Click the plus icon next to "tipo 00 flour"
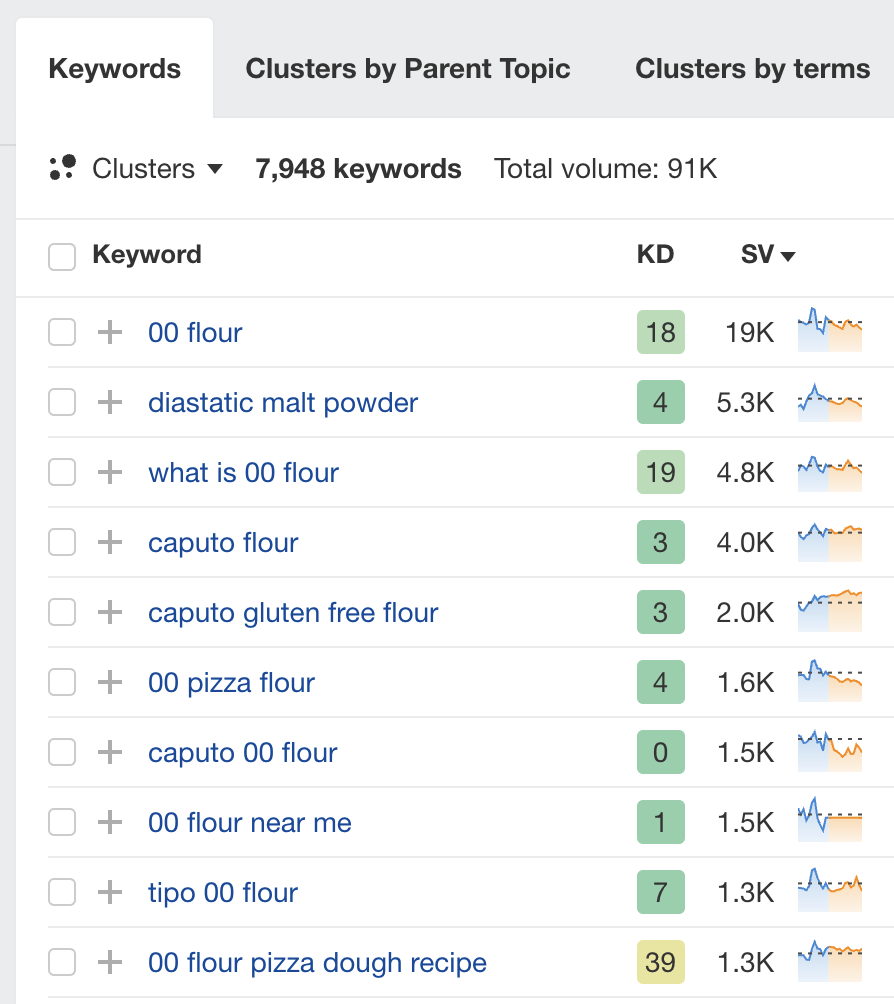Image resolution: width=894 pixels, height=1004 pixels. (x=109, y=892)
